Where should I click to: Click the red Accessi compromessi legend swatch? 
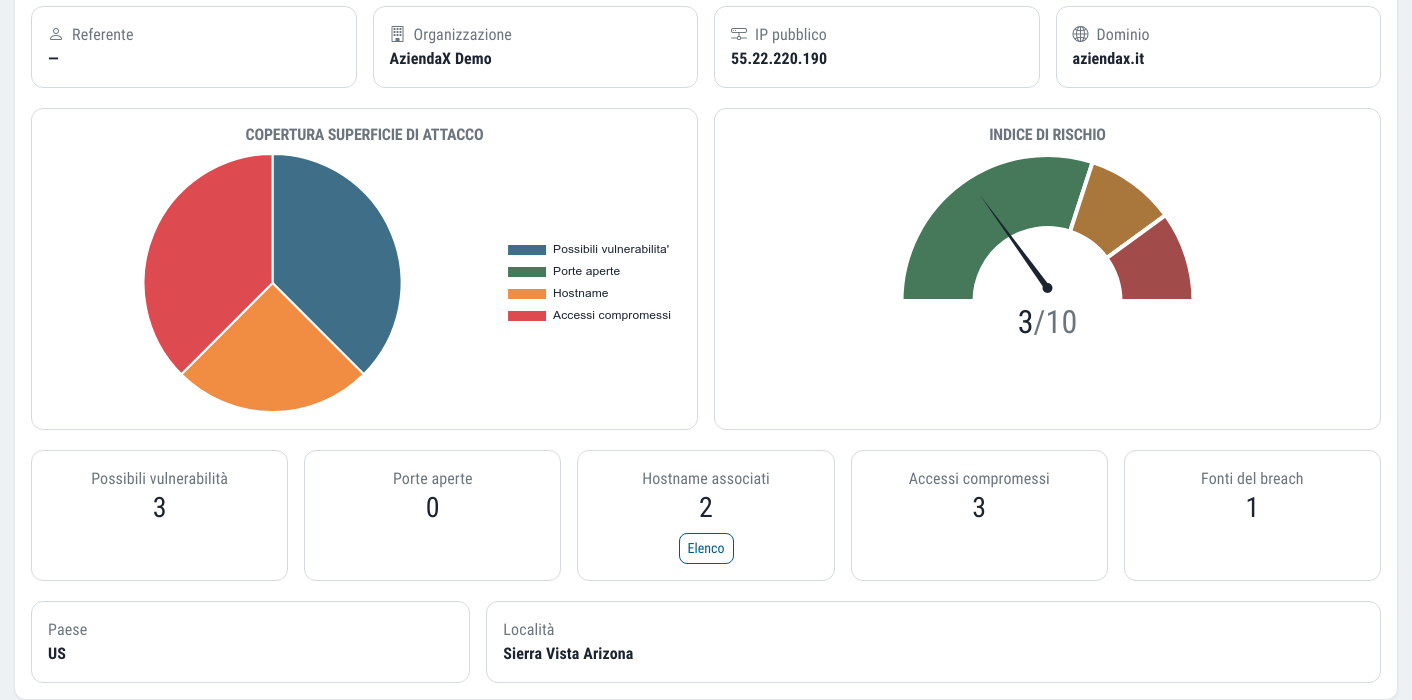coord(527,316)
